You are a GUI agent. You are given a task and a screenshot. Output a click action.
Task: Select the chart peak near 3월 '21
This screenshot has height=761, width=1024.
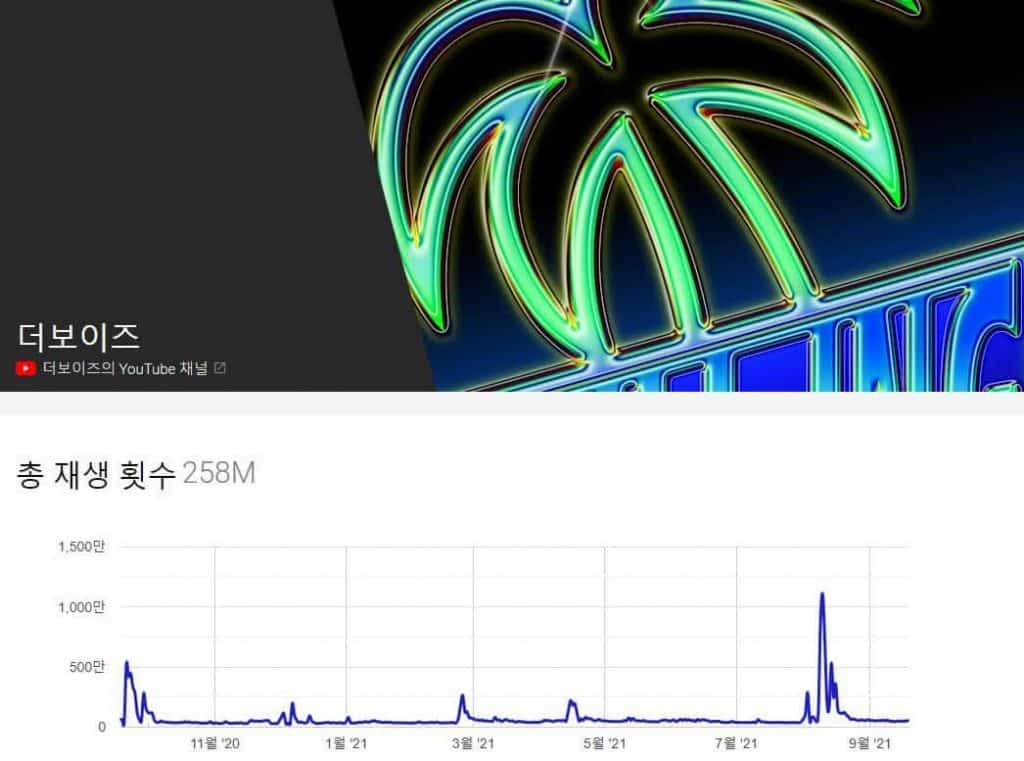pos(462,696)
